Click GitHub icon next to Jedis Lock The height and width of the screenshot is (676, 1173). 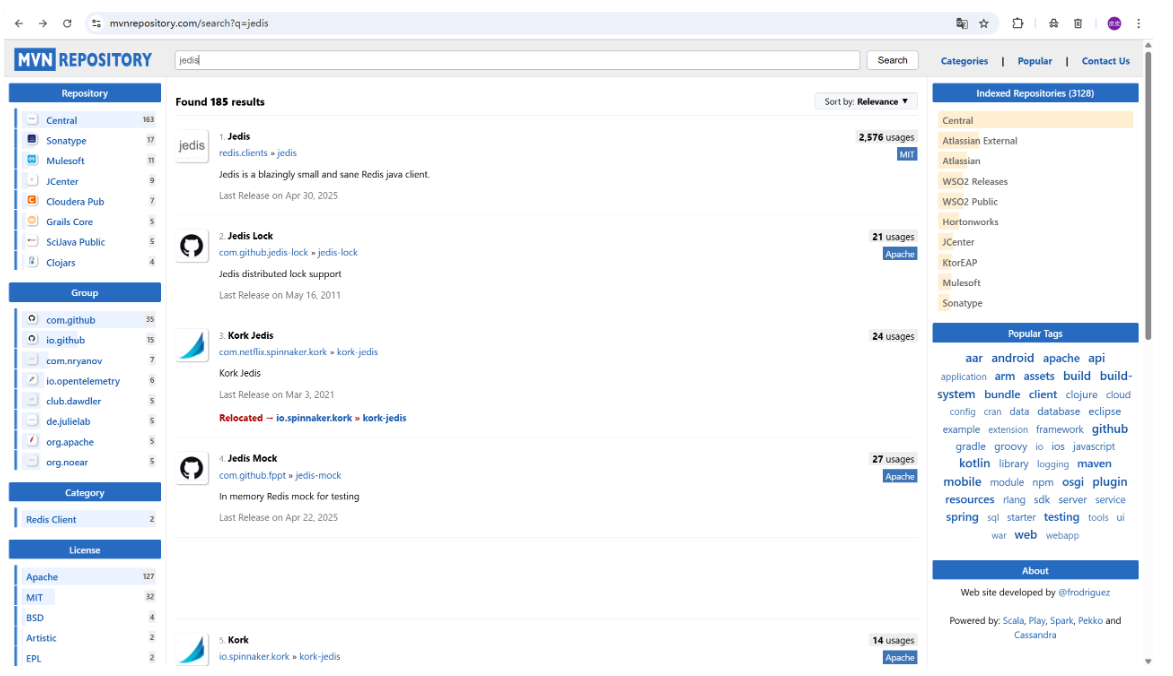click(192, 245)
